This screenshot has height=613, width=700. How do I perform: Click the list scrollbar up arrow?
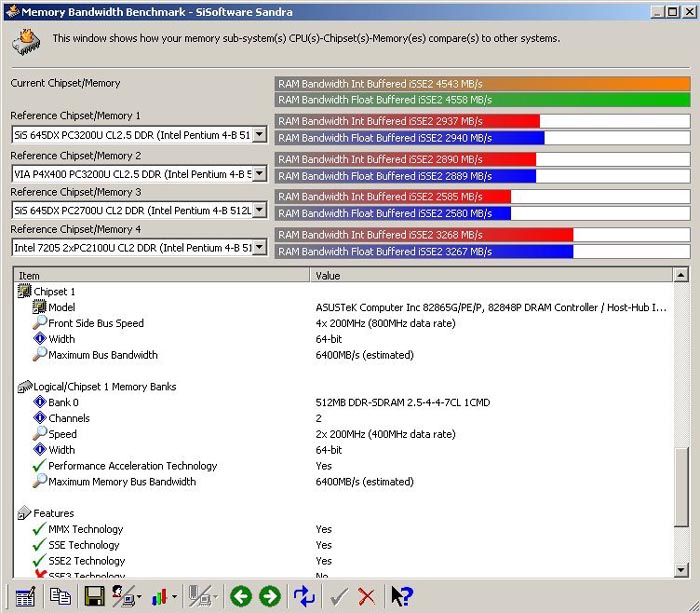(680, 275)
